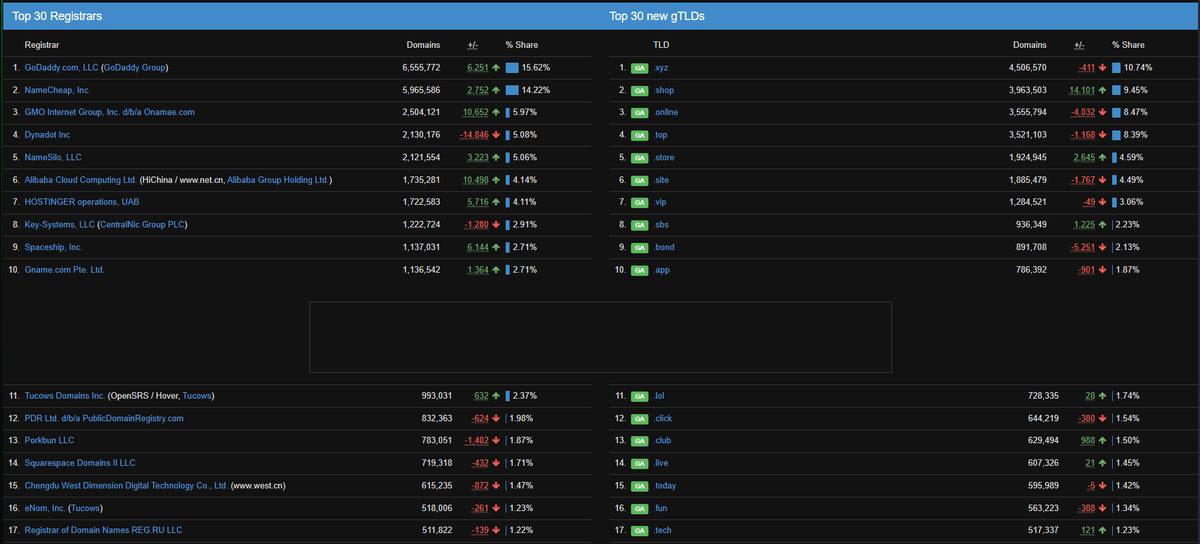
Task: Click the green up arrow in GoDaddy row
Action: click(x=496, y=68)
